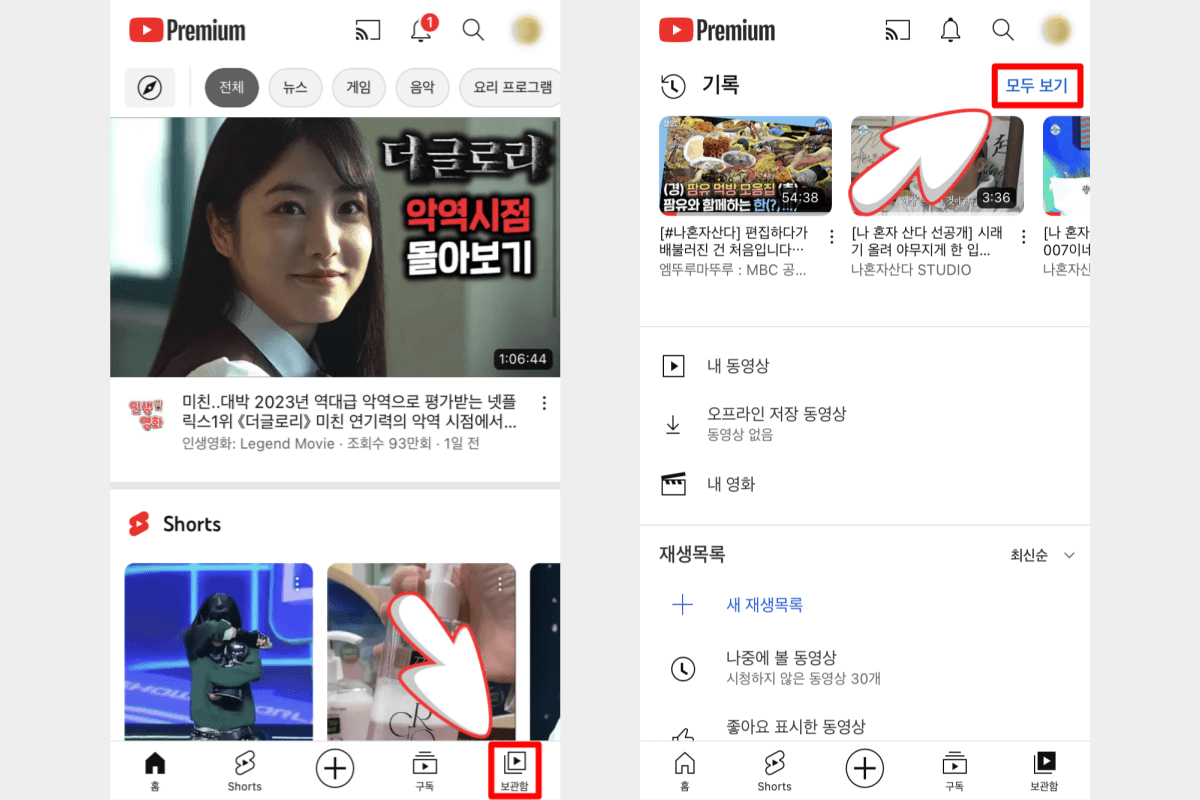This screenshot has height=800, width=1200.
Task: Open the notifications bell with 1 alert
Action: click(x=421, y=30)
